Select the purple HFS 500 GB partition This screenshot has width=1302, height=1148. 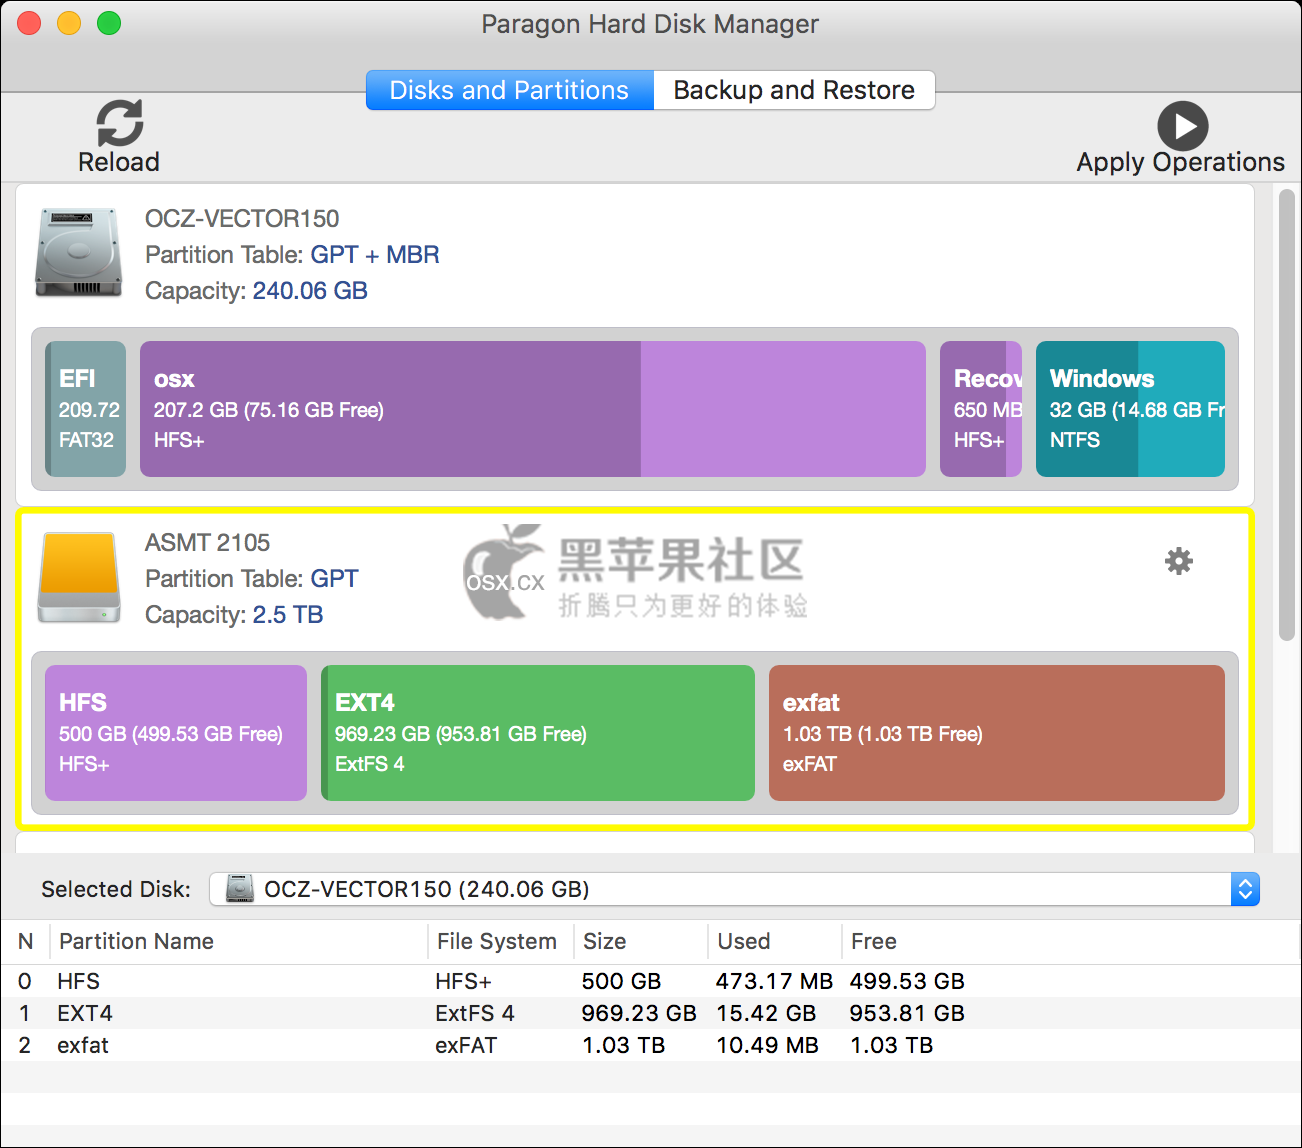tap(176, 733)
